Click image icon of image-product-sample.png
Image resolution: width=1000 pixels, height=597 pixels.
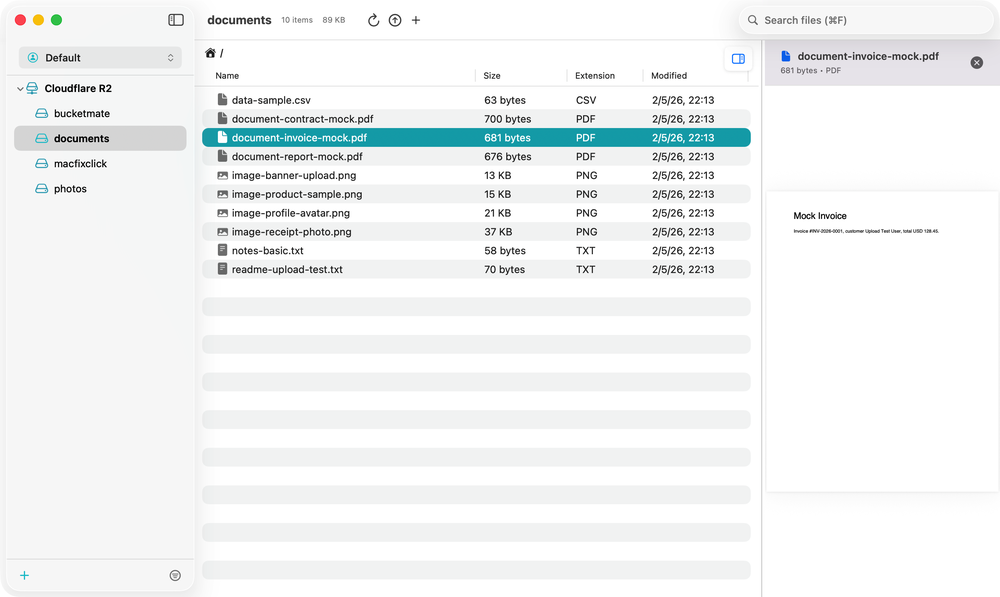222,195
